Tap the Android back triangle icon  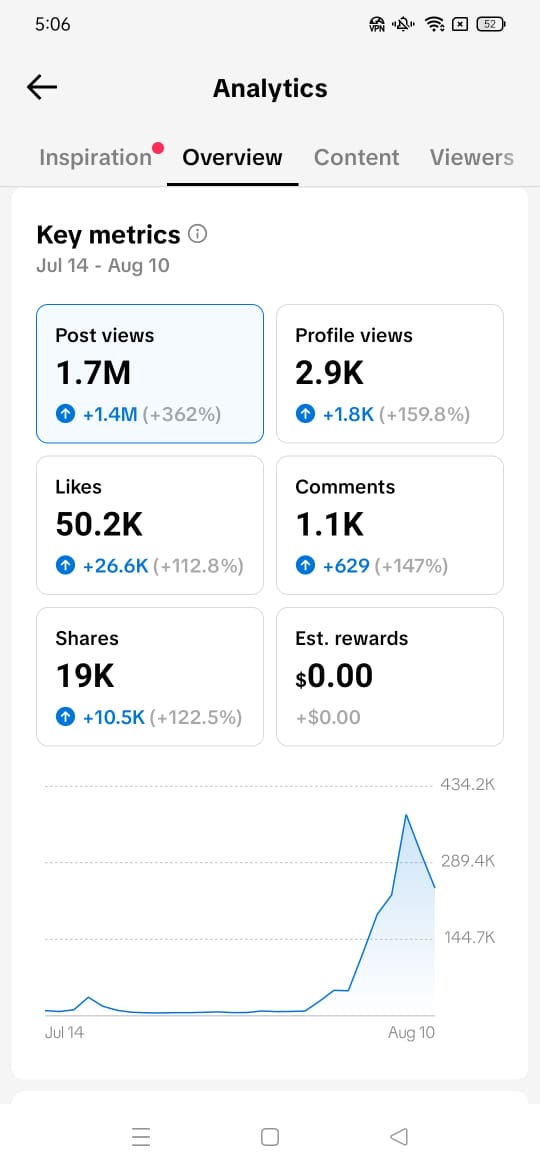[x=399, y=1136]
